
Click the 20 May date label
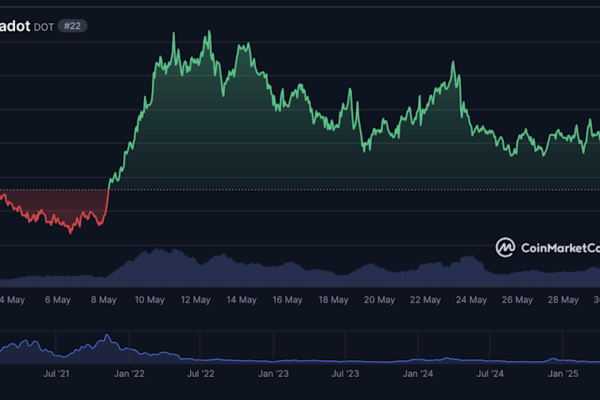point(379,300)
